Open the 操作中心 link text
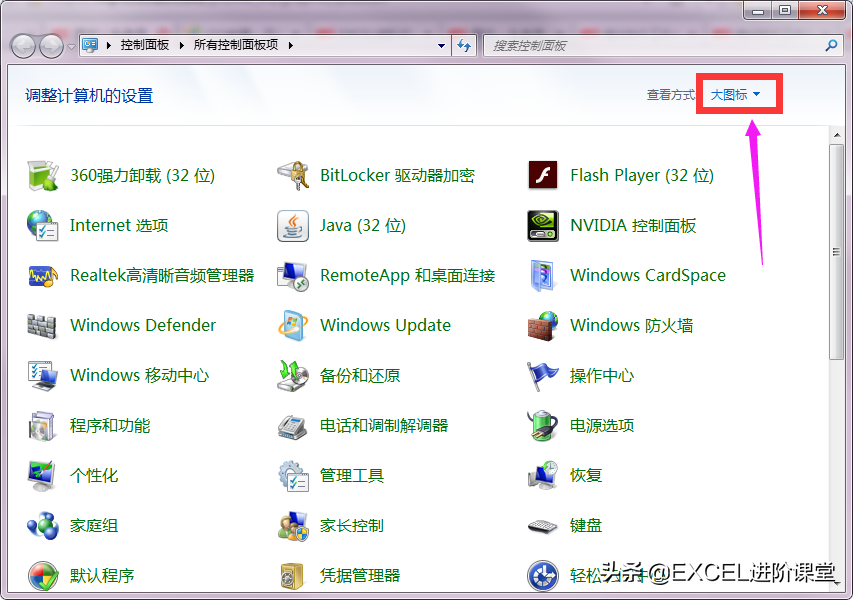This screenshot has width=853, height=600. [602, 375]
